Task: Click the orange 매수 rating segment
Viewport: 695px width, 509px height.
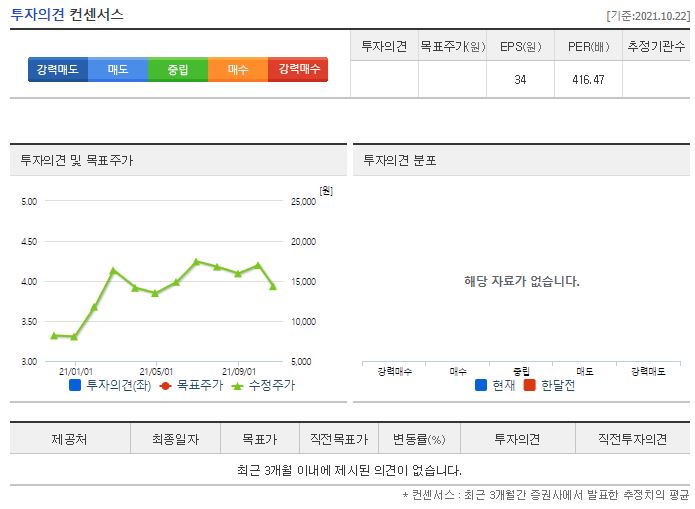Action: [x=238, y=70]
